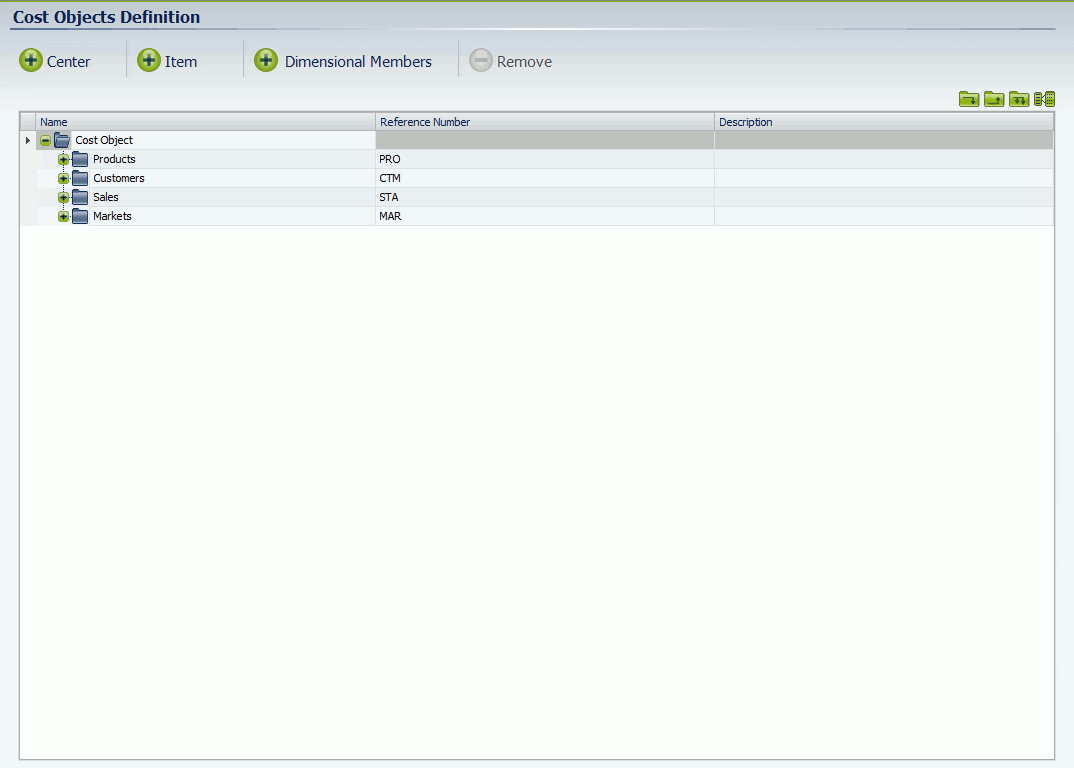
Task: Click the Markets folder icon
Action: pyautogui.click(x=80, y=216)
